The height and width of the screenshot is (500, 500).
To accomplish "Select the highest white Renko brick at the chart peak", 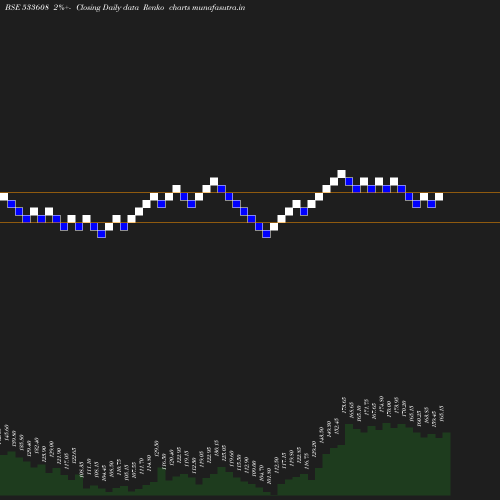I will pyautogui.click(x=341, y=174).
